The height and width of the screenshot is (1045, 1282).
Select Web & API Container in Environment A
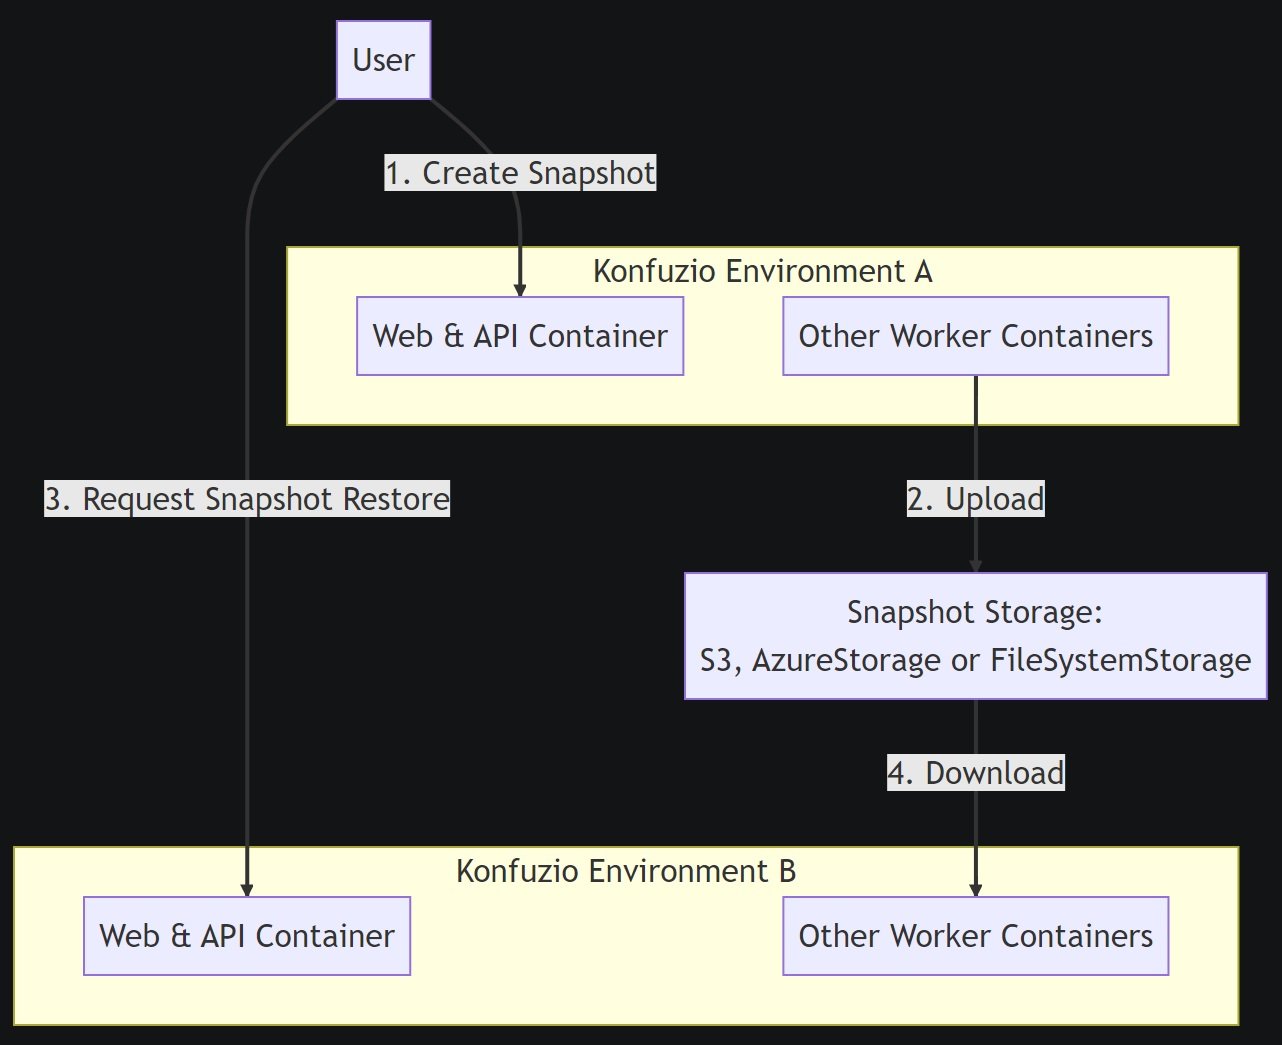coord(520,336)
